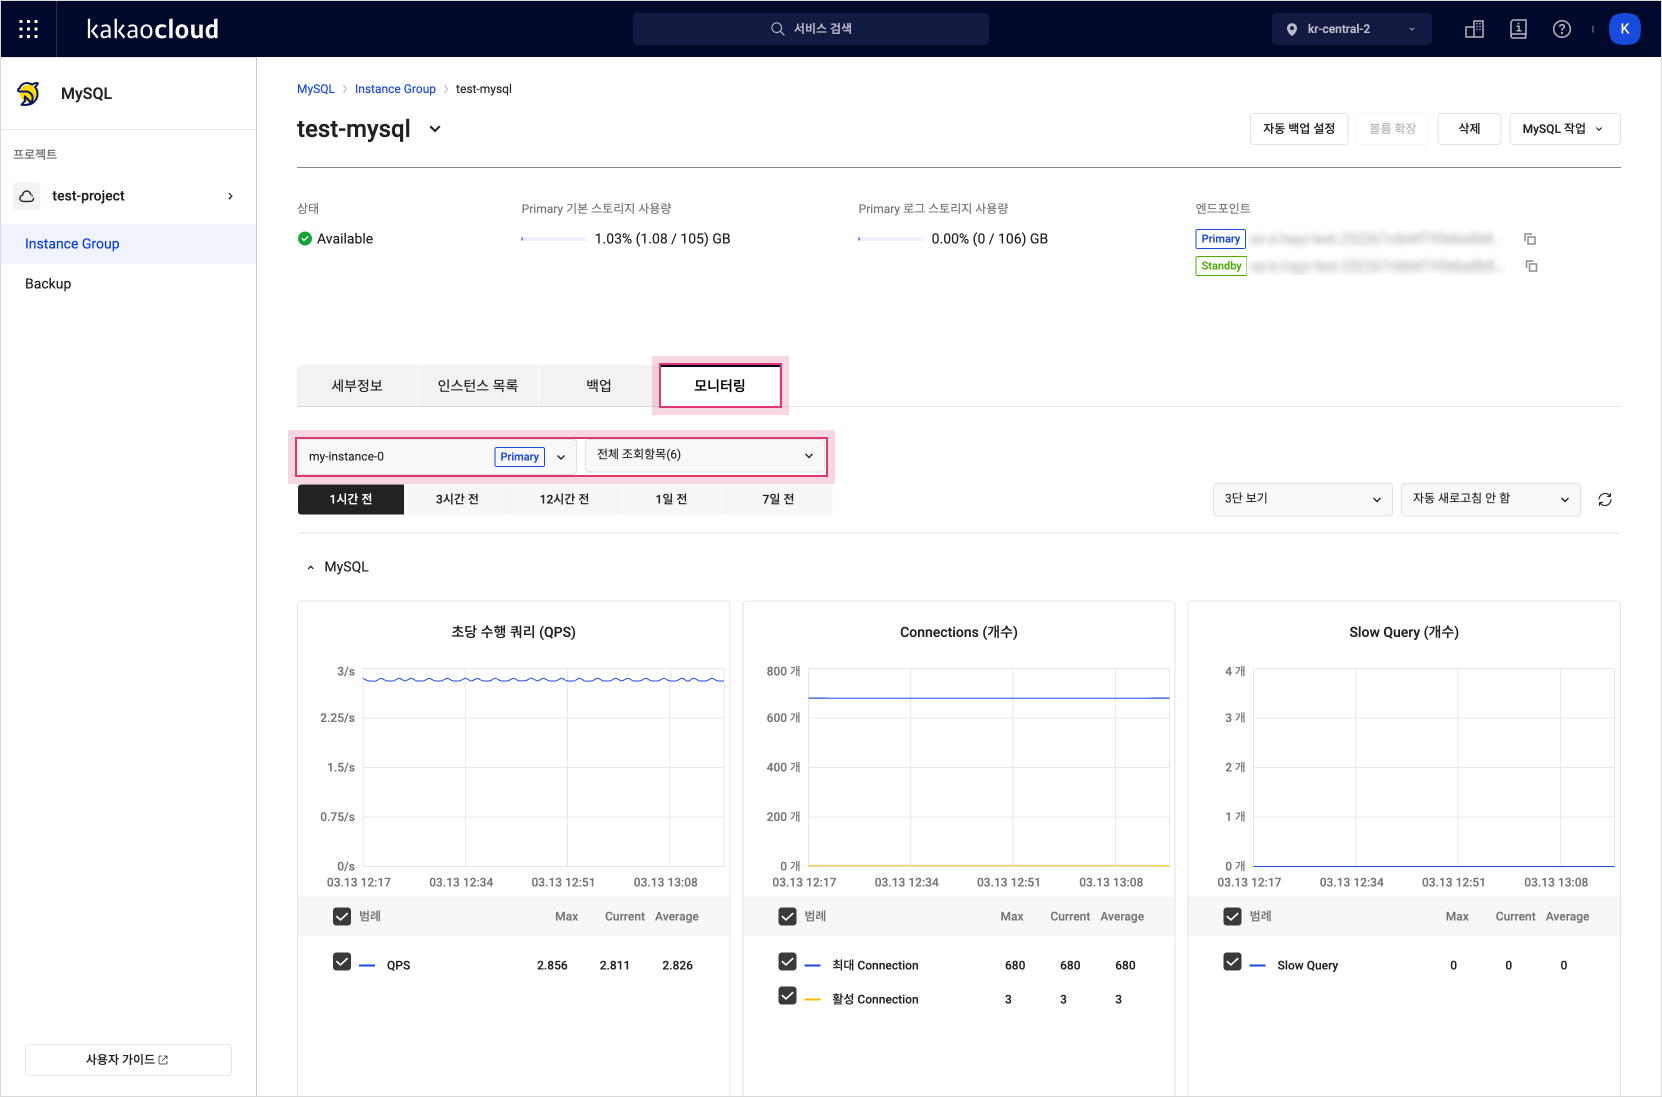The image size is (1662, 1097).
Task: Open the MySQL 작업 dropdown button
Action: pos(1565,129)
